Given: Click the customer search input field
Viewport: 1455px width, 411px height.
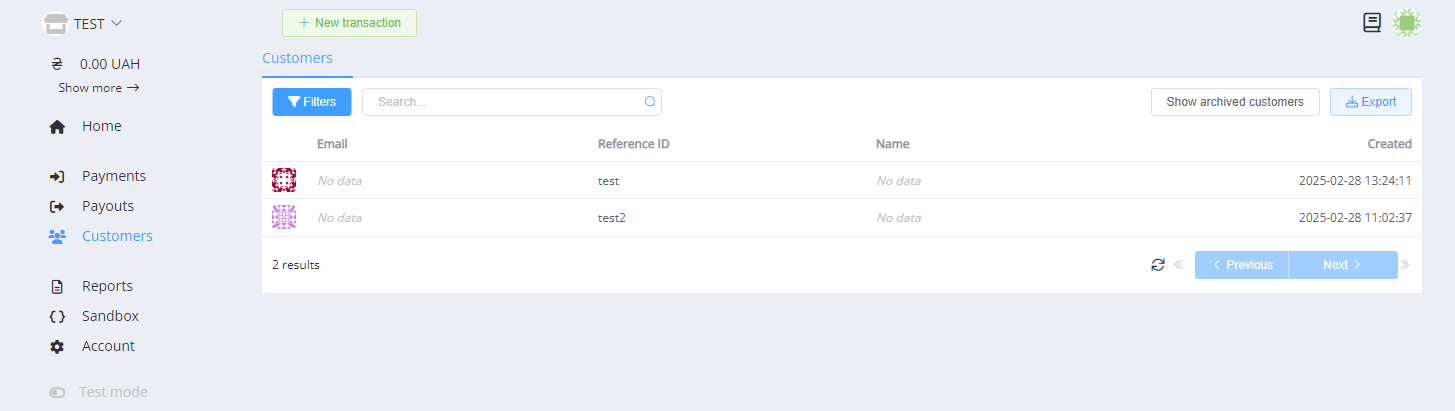Looking at the screenshot, I should 505,102.
